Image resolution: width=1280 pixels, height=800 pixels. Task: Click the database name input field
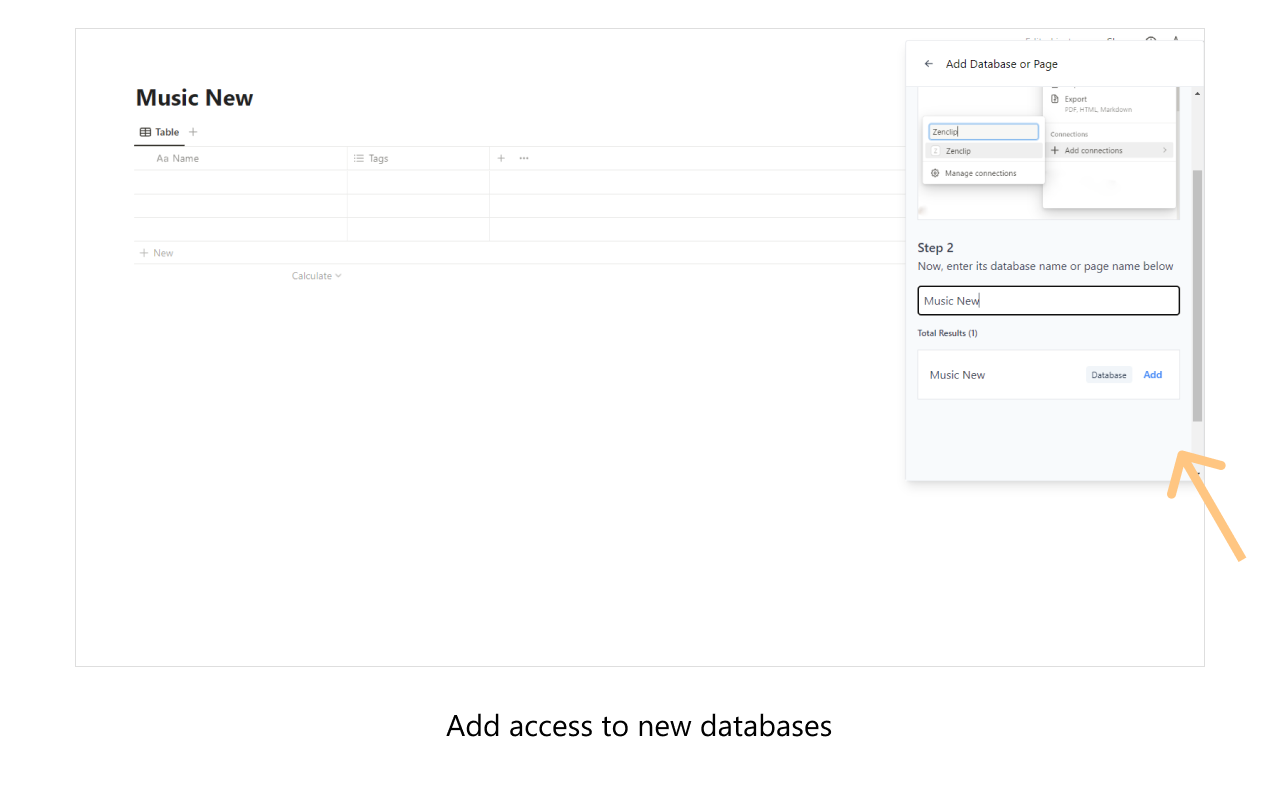pyautogui.click(x=1048, y=301)
